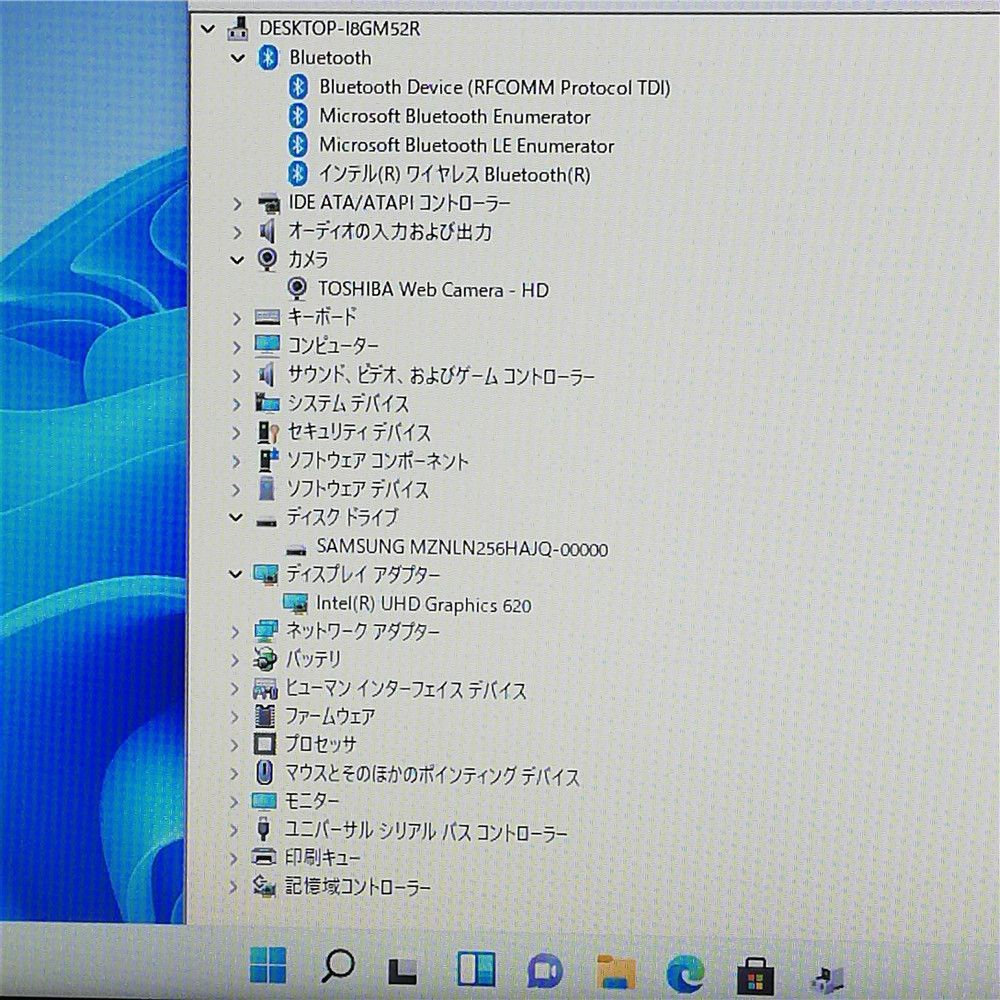This screenshot has height=1000, width=1000.
Task: Open taskbar Search
Action: click(337, 966)
